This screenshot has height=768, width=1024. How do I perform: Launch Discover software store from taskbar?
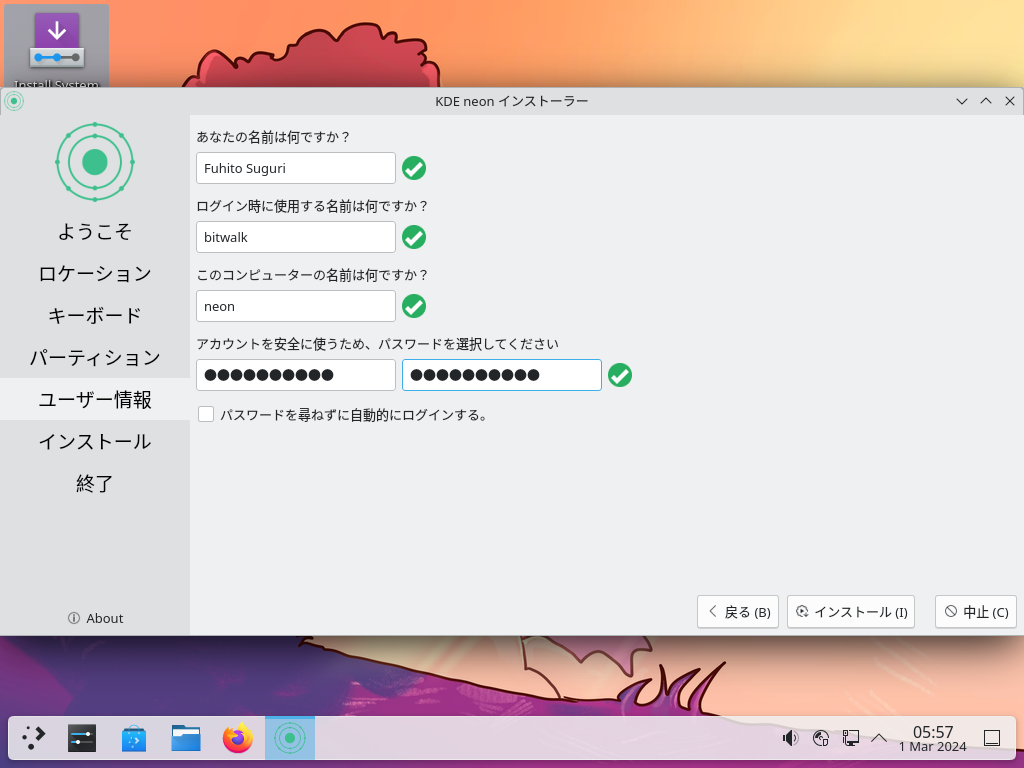click(134, 738)
